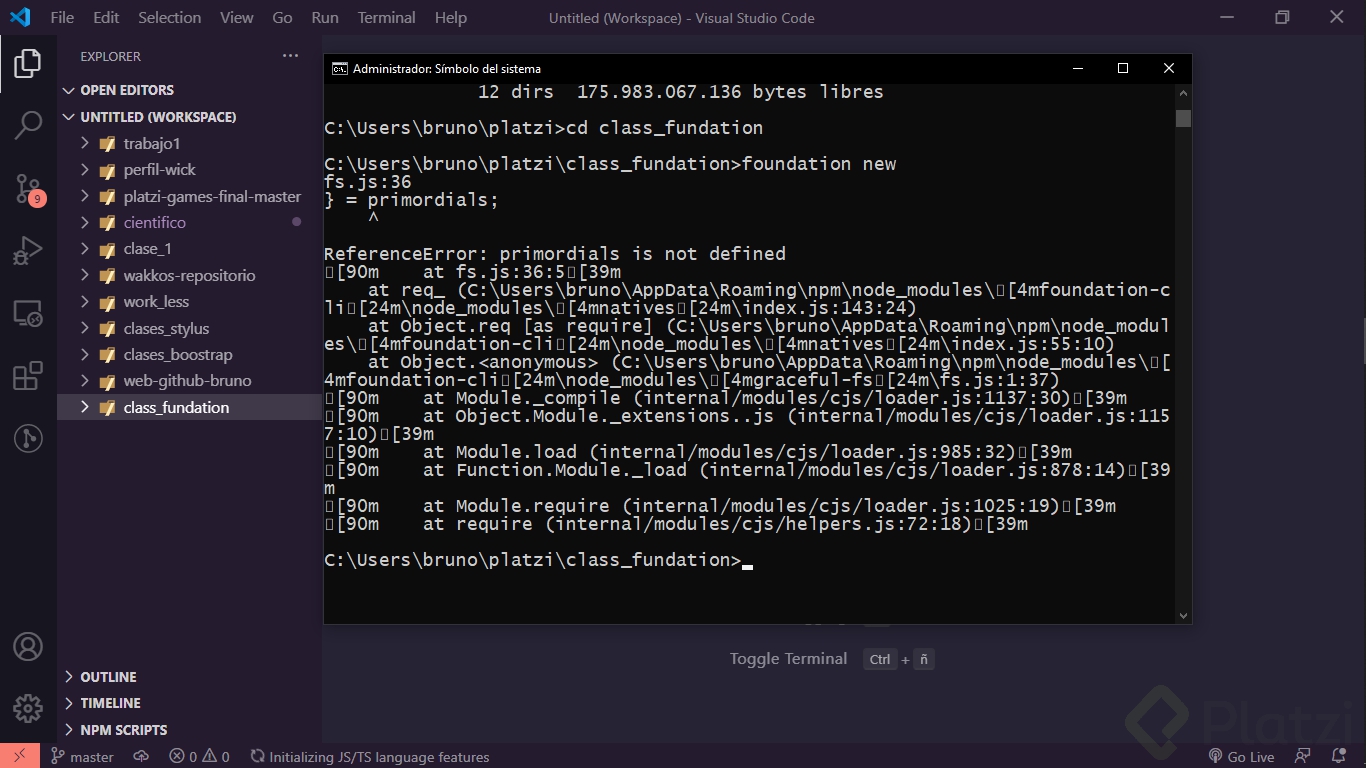Close the Command Prompt window
Image resolution: width=1366 pixels, height=768 pixels.
[1169, 69]
